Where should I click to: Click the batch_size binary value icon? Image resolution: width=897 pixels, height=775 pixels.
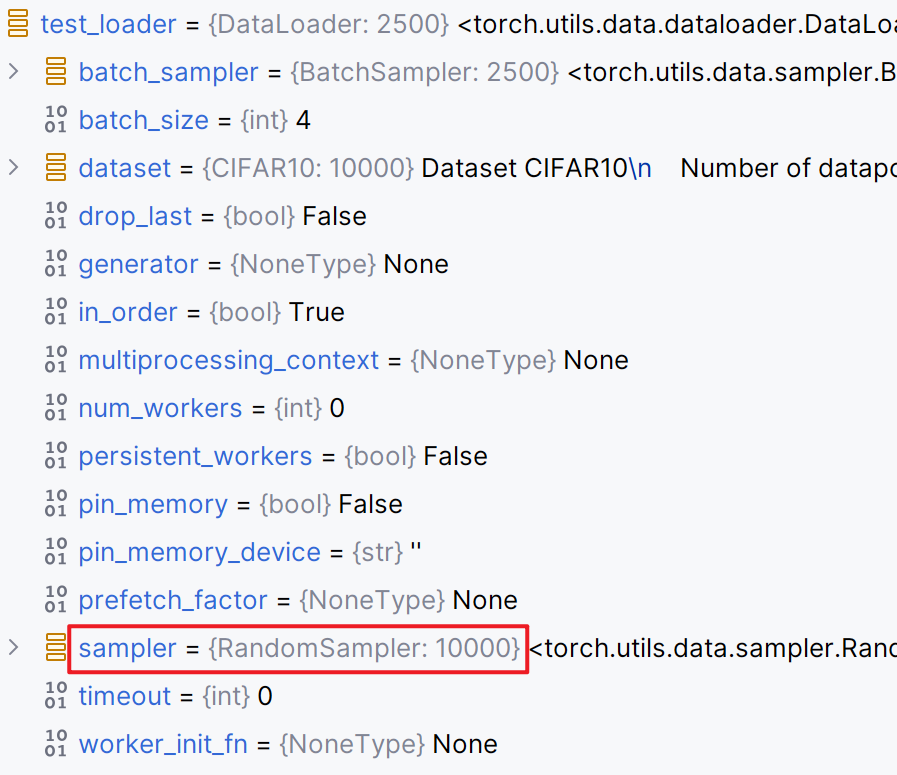click(x=56, y=120)
